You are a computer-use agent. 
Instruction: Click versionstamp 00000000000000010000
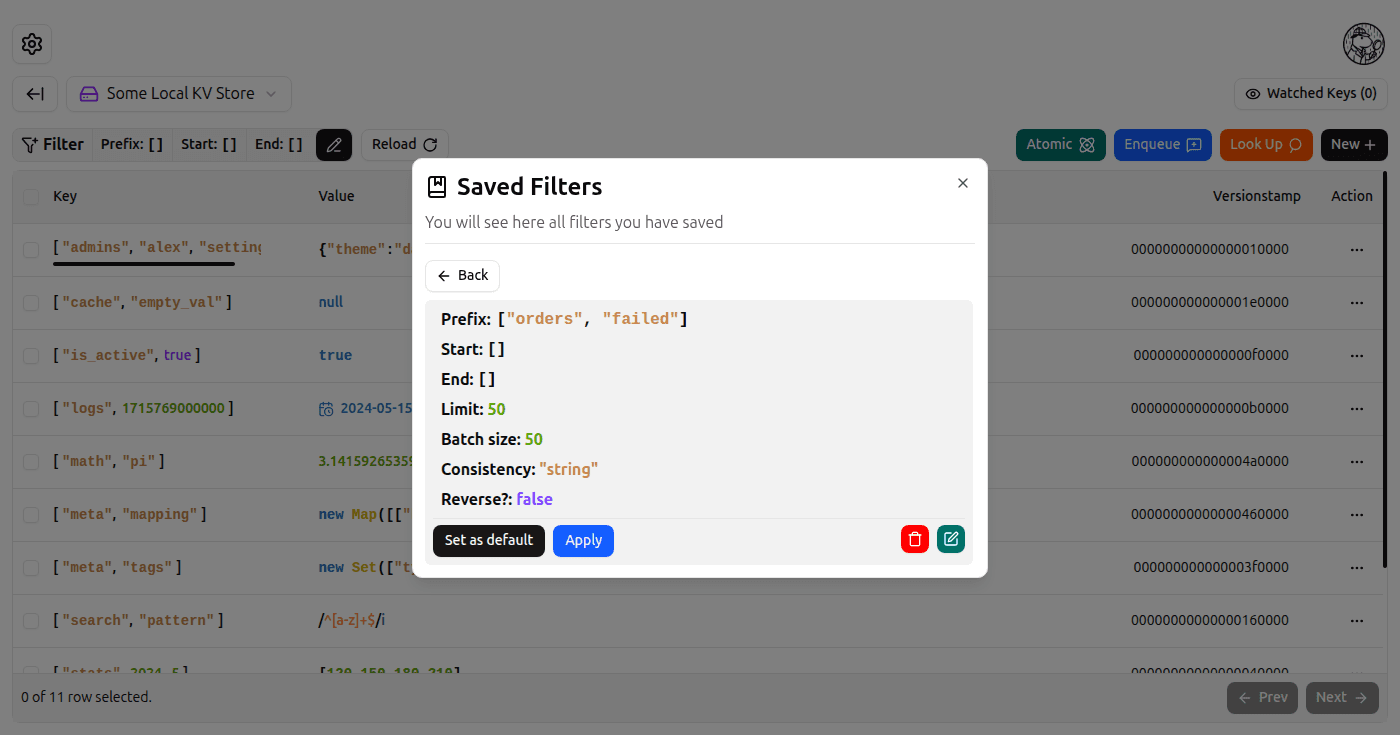point(1210,250)
